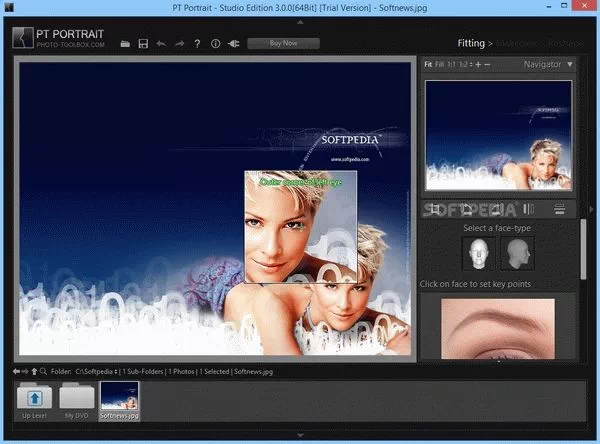Image resolution: width=600 pixels, height=444 pixels.
Task: Select the Softnews.jpg thumbnail
Action: [119, 400]
